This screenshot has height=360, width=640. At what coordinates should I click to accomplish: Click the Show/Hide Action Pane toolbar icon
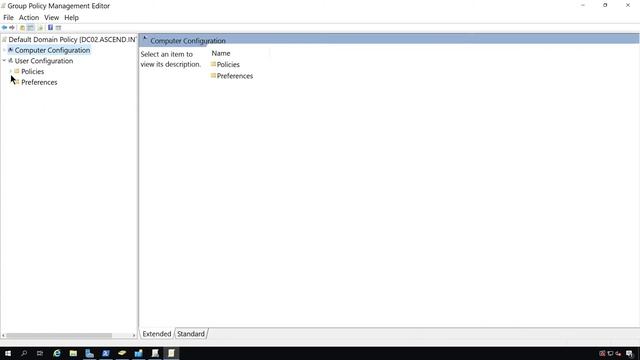click(58, 28)
